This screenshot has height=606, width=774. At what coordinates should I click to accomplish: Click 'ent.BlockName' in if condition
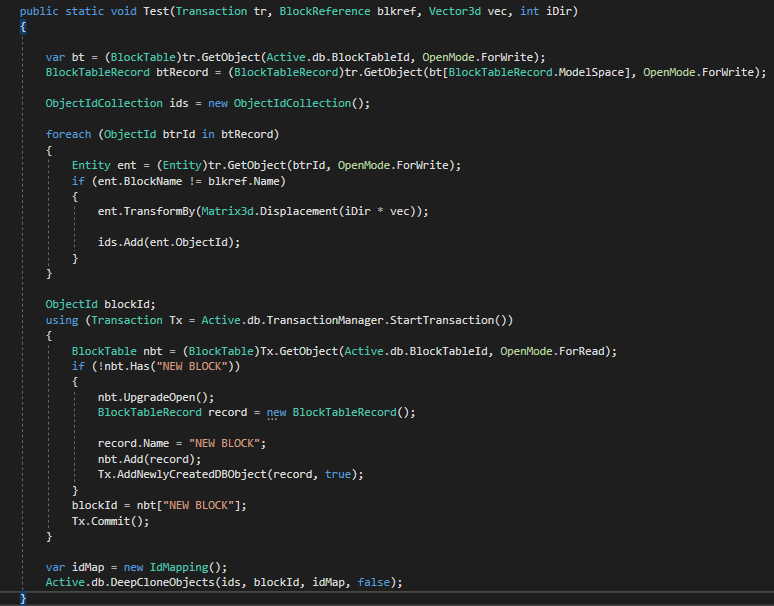(140, 182)
